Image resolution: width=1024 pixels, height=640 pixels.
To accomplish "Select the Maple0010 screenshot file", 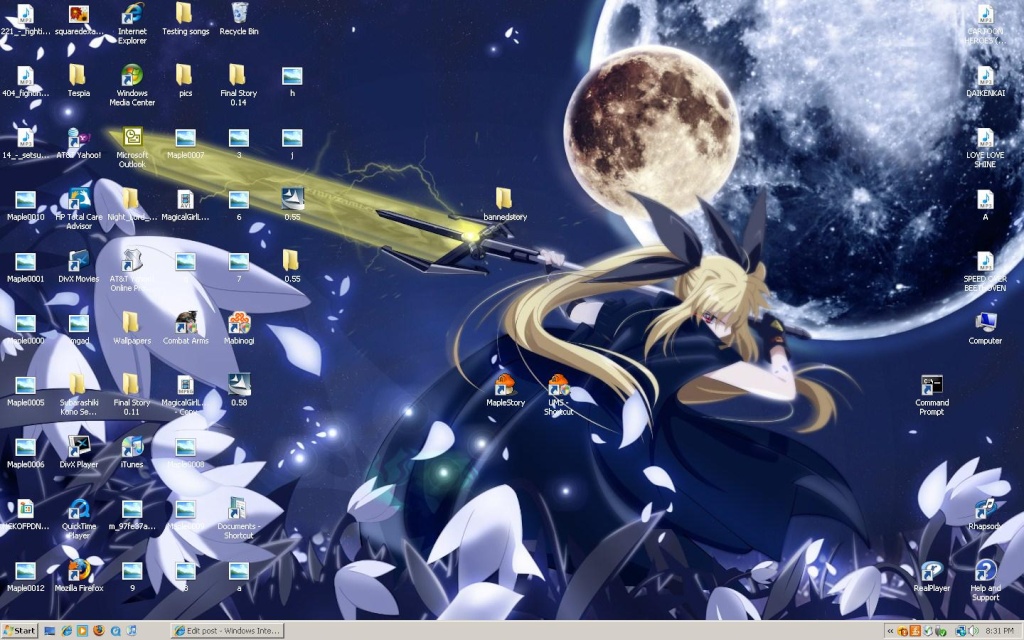I will (x=25, y=205).
